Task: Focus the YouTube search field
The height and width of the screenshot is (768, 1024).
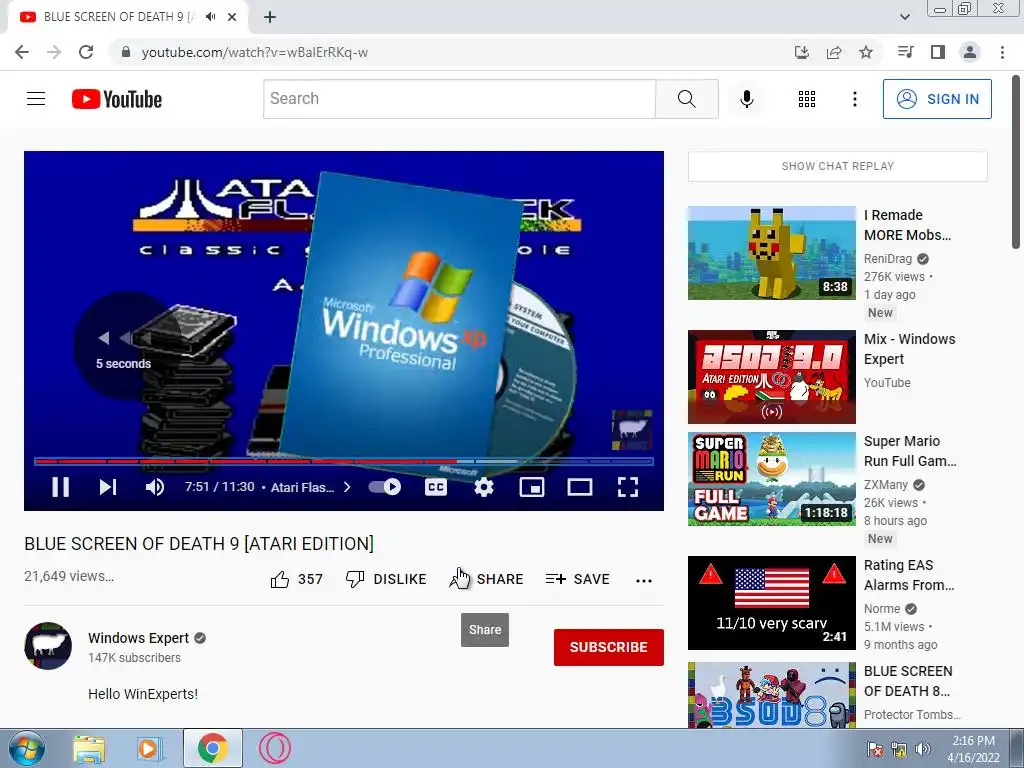Action: coord(459,99)
